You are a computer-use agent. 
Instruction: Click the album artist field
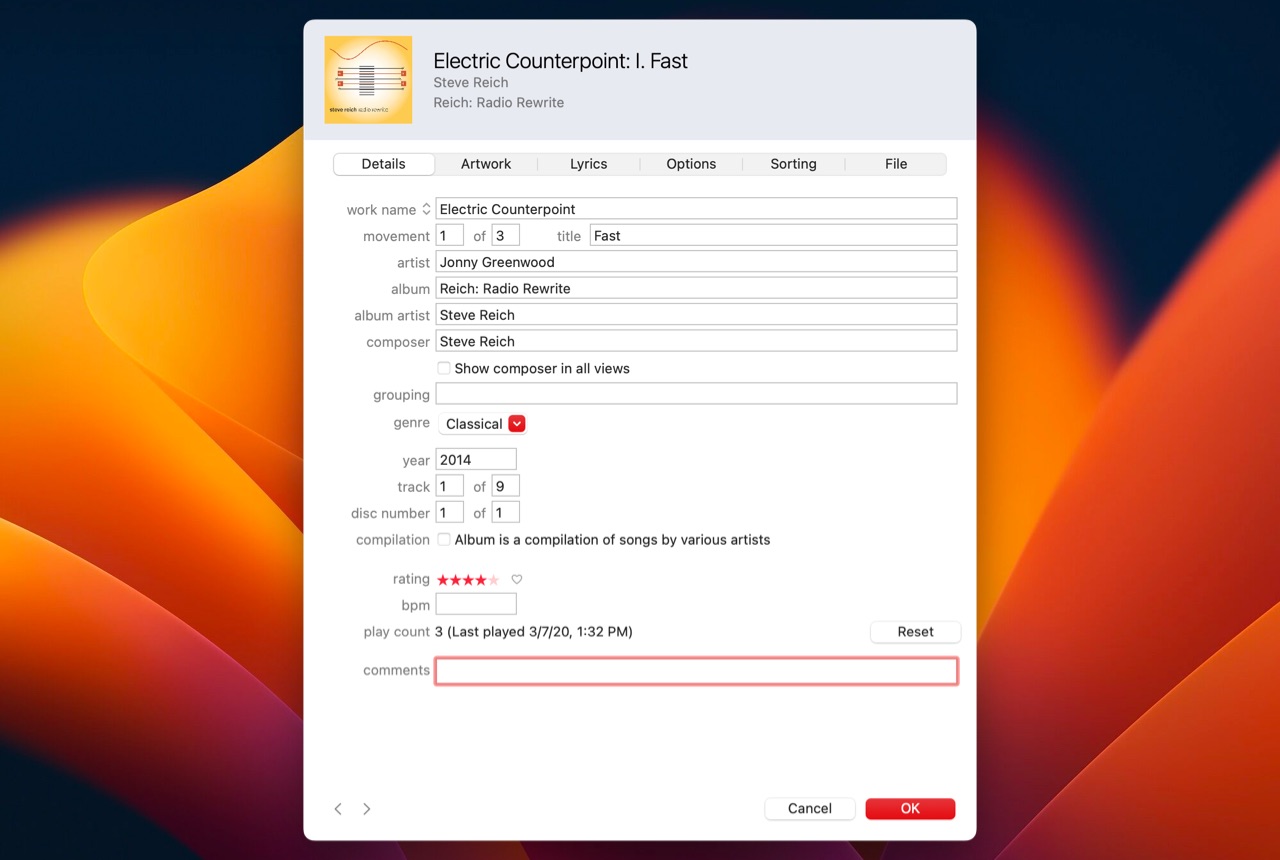pos(696,315)
